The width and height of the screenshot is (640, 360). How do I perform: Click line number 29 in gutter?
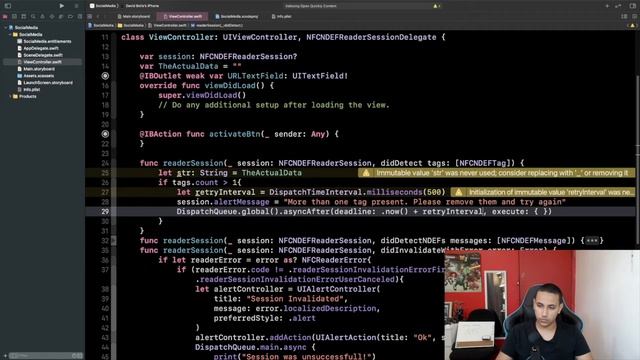click(105, 212)
